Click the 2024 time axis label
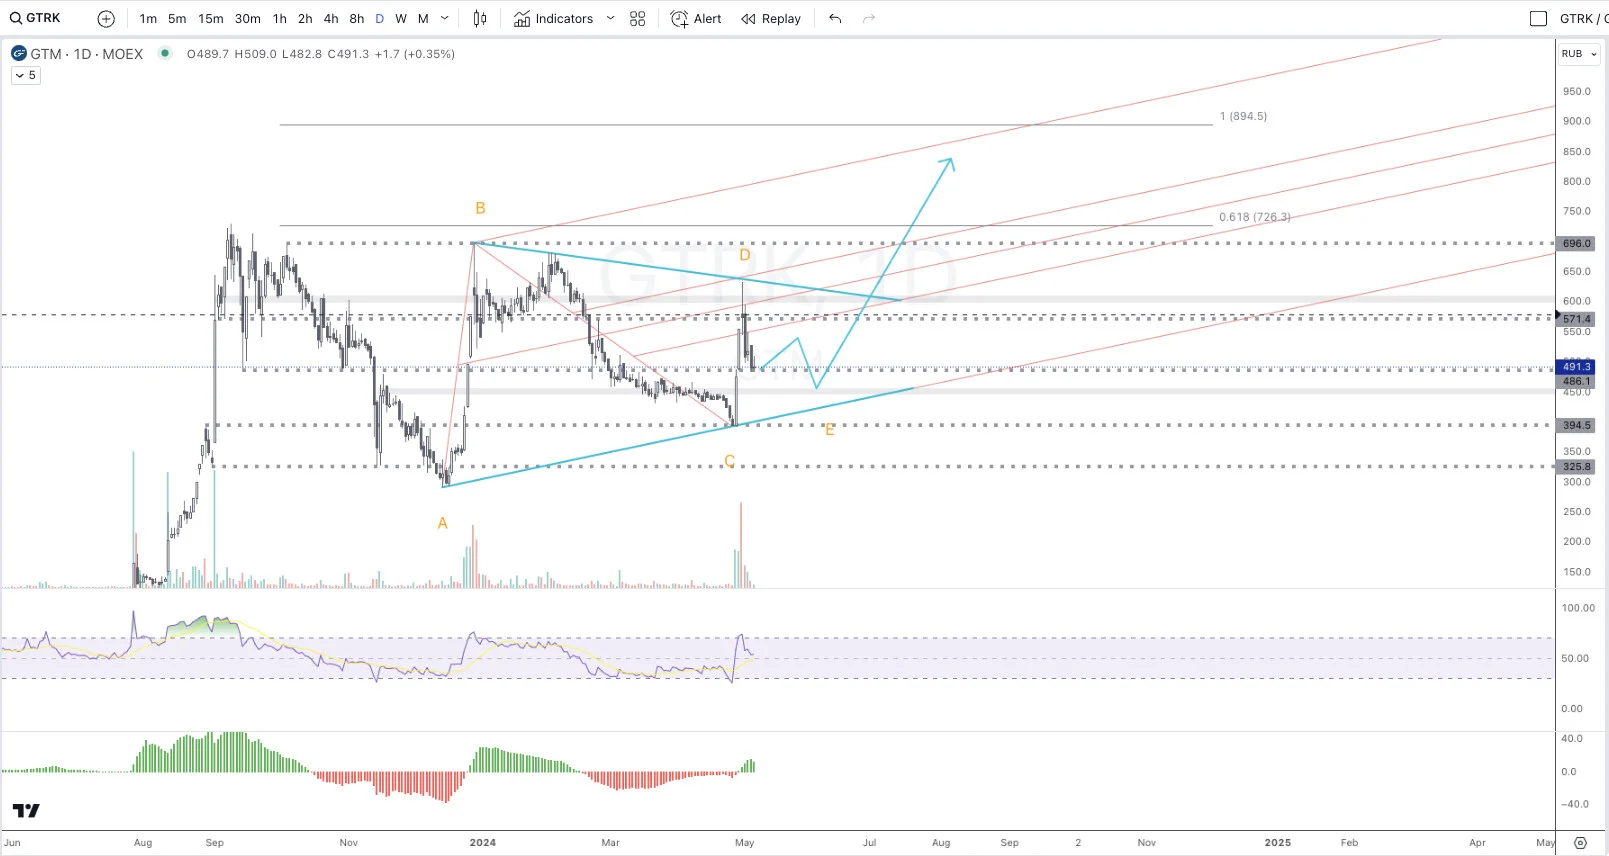Viewport: 1609px width, 856px height. [x=483, y=842]
